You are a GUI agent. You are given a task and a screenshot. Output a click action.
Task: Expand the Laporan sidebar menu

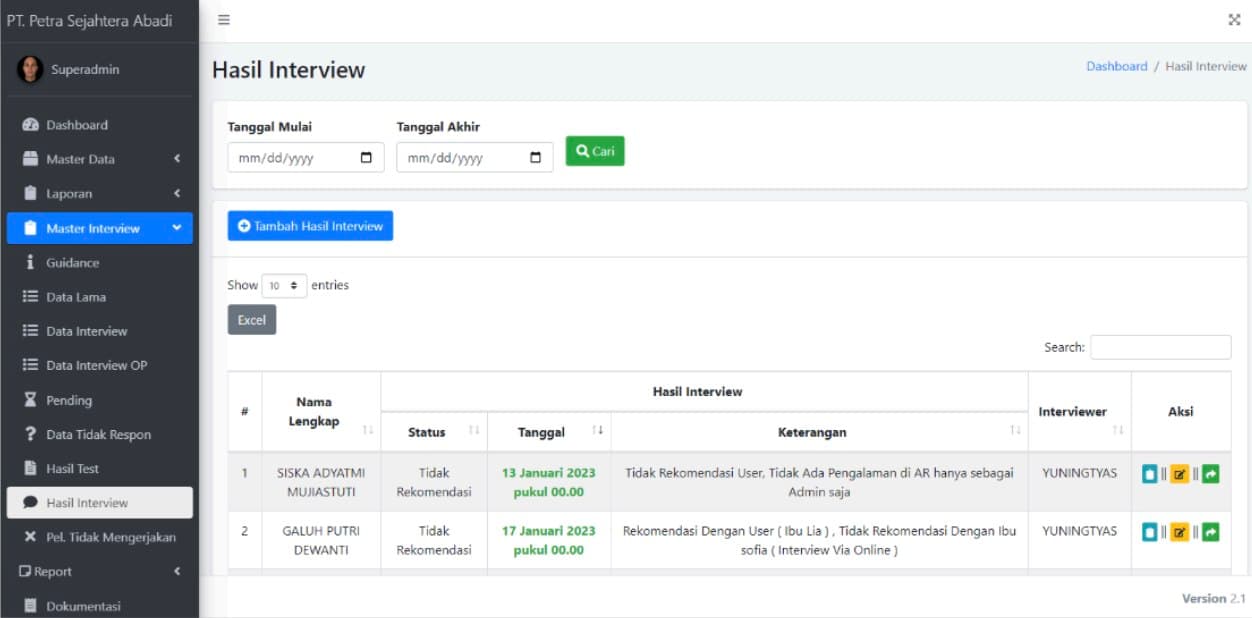(100, 194)
